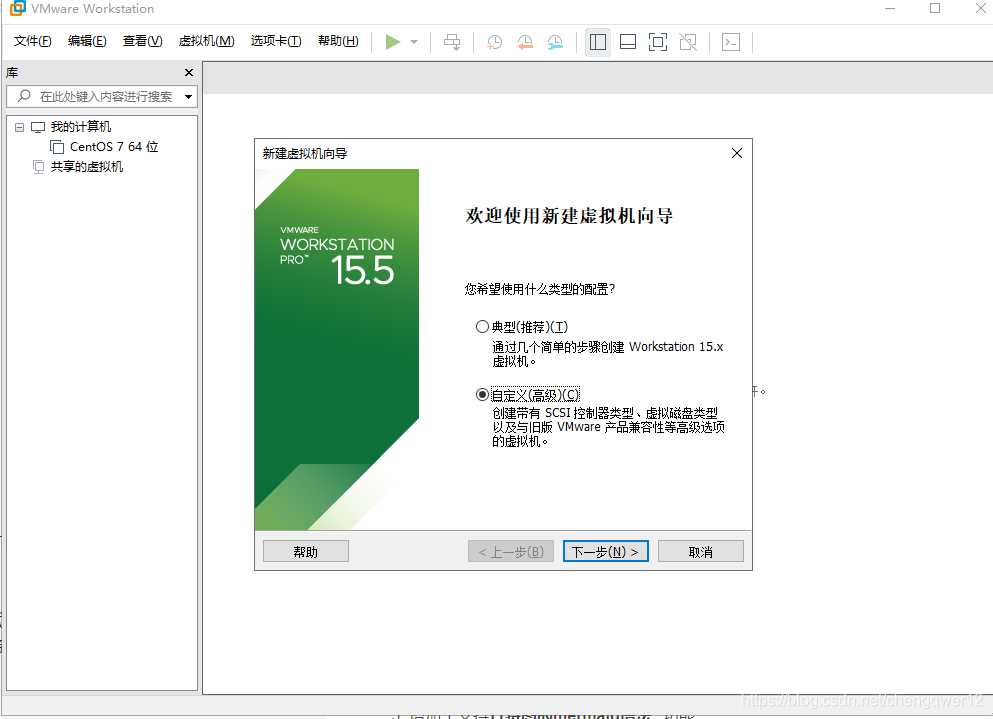Open the Snapshot Manager icon
This screenshot has height=719, width=993.
pos(554,42)
